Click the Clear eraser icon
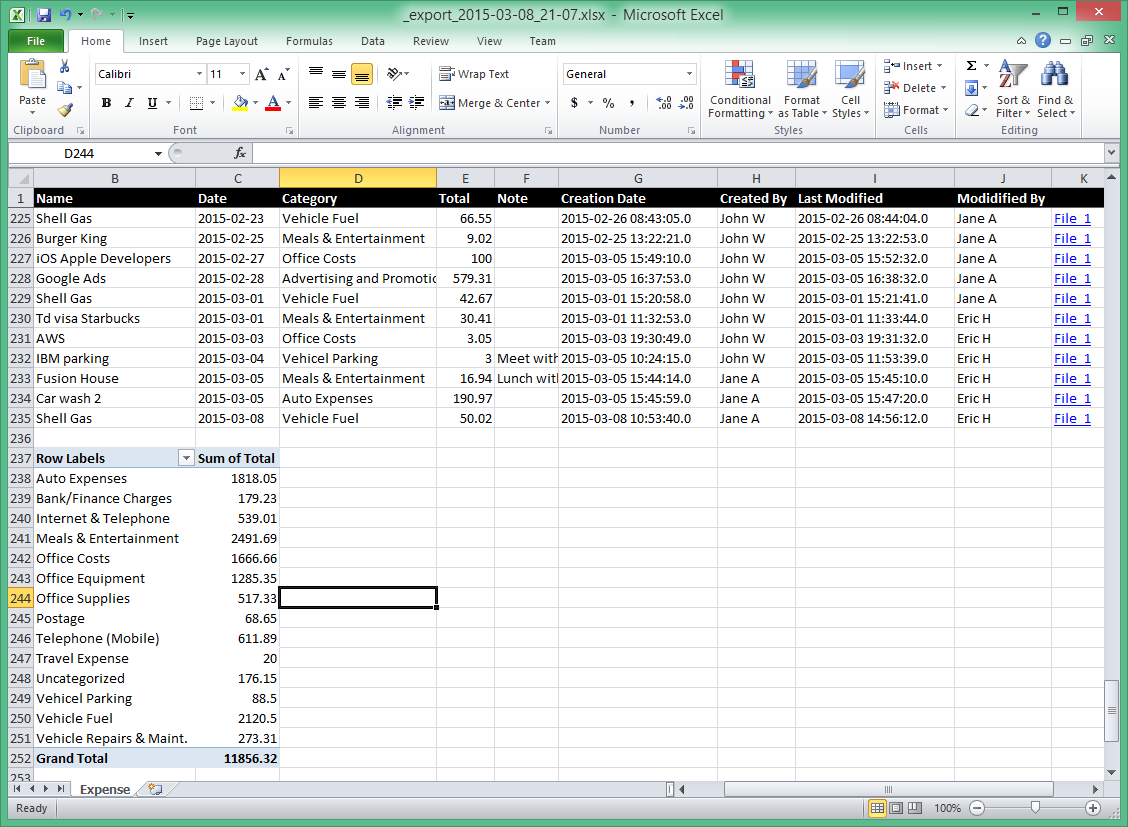Viewport: 1128px width, 827px height. click(972, 110)
